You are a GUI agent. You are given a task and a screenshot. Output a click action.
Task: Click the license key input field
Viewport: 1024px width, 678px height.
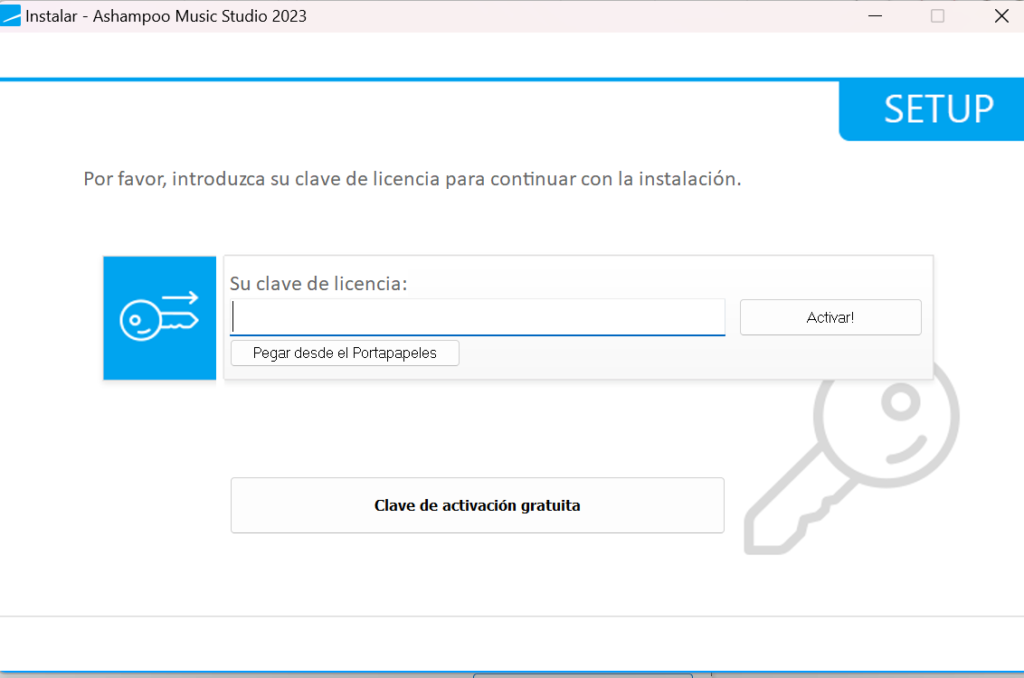pos(477,317)
